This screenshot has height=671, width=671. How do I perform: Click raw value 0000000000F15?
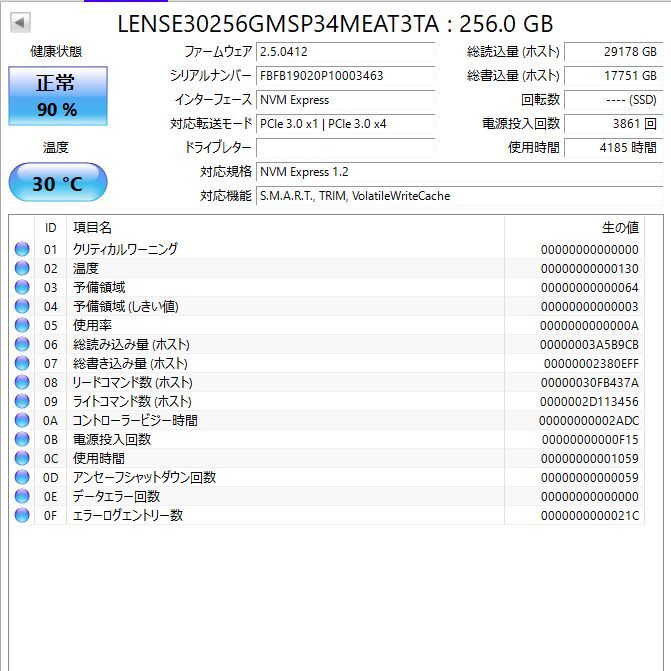pos(590,439)
